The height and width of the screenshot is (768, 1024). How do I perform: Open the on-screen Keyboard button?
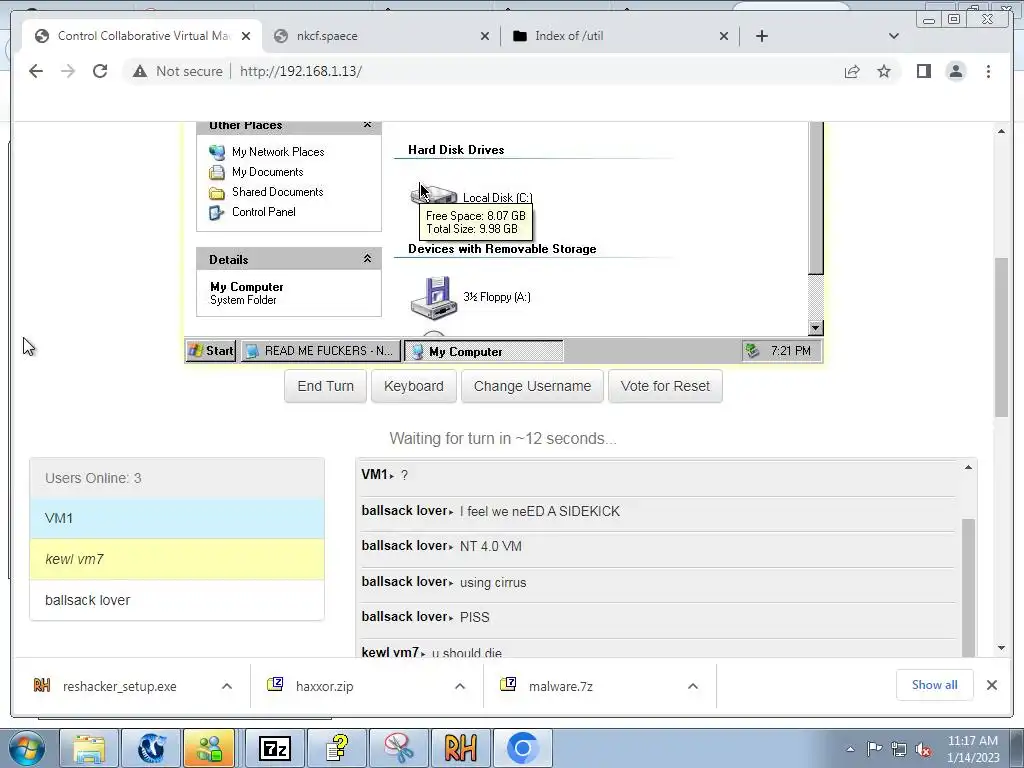point(413,386)
